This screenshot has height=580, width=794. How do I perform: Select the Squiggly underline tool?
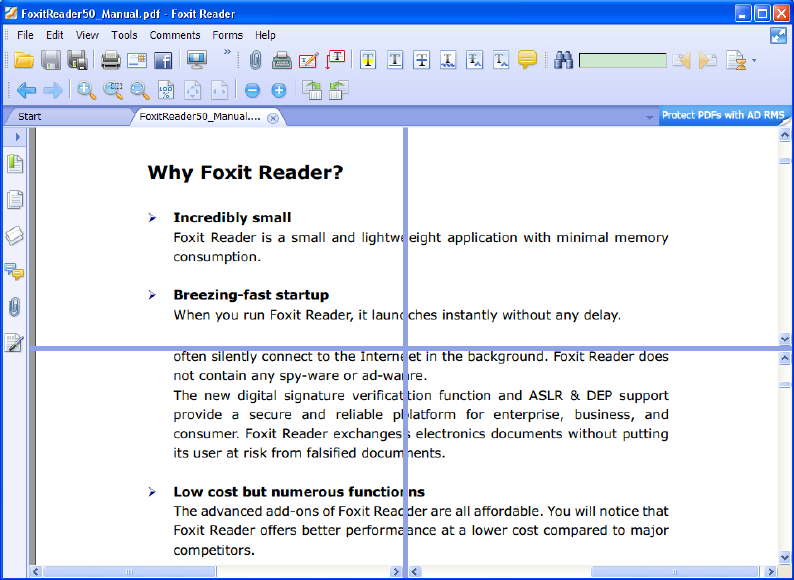(x=448, y=60)
